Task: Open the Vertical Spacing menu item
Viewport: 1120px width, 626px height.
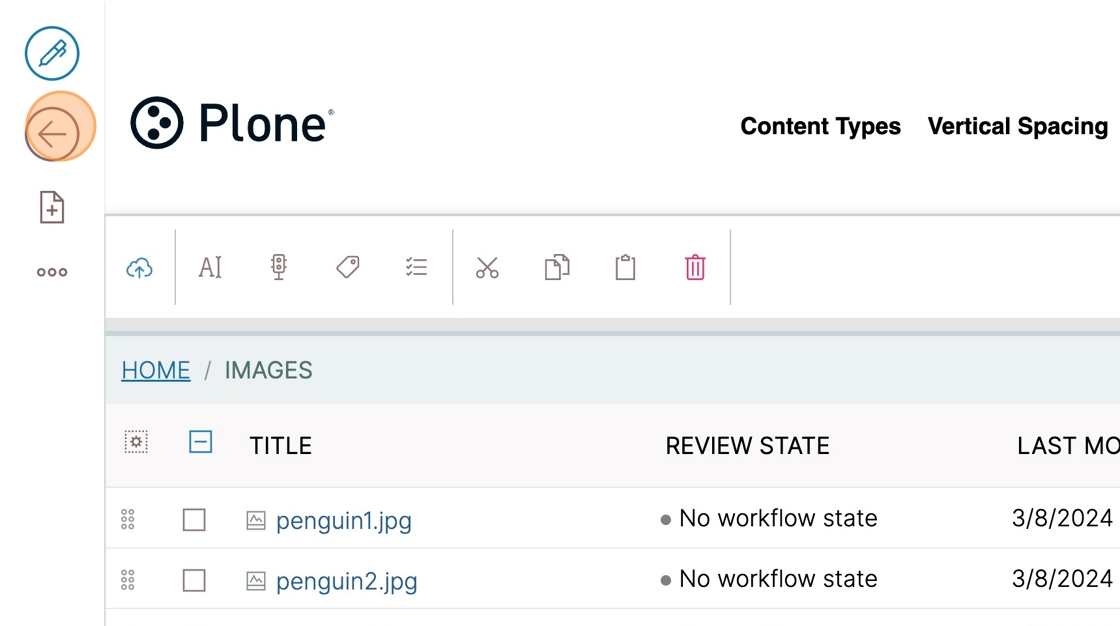Action: (x=1018, y=126)
